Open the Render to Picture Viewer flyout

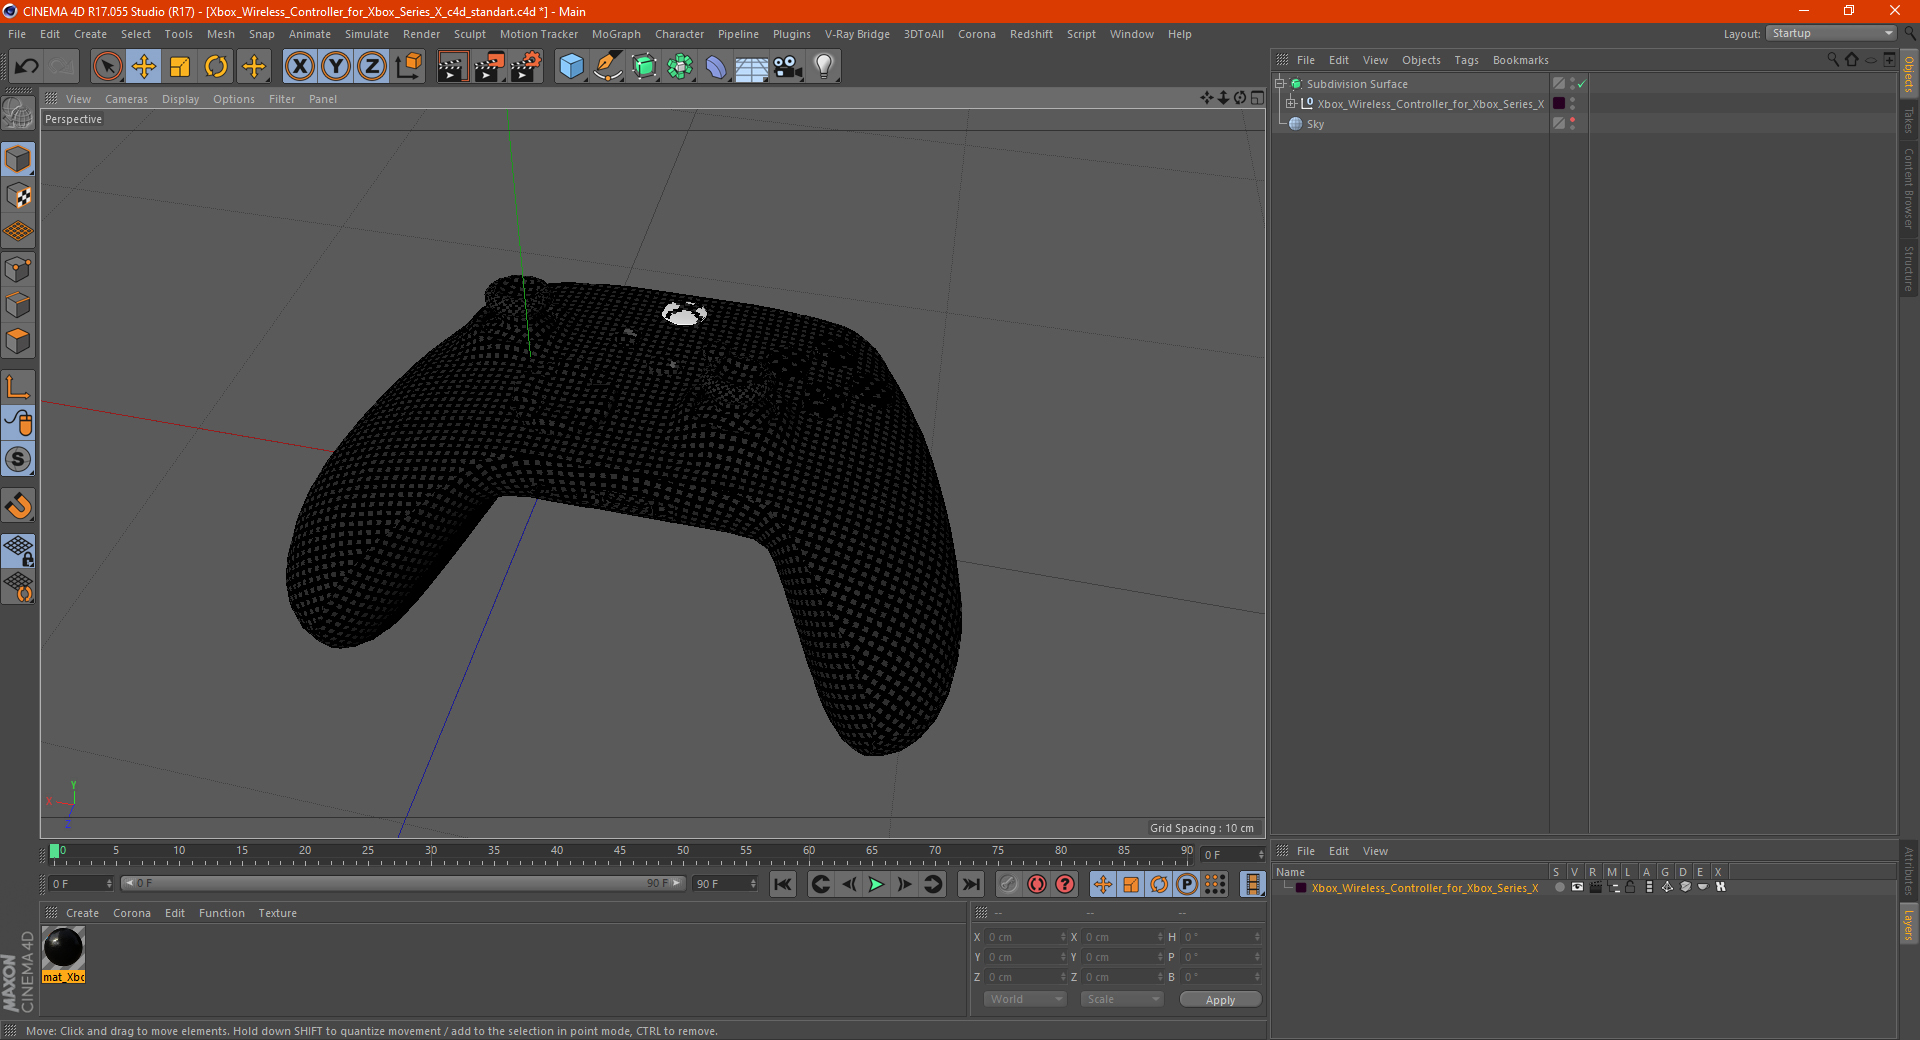489,67
